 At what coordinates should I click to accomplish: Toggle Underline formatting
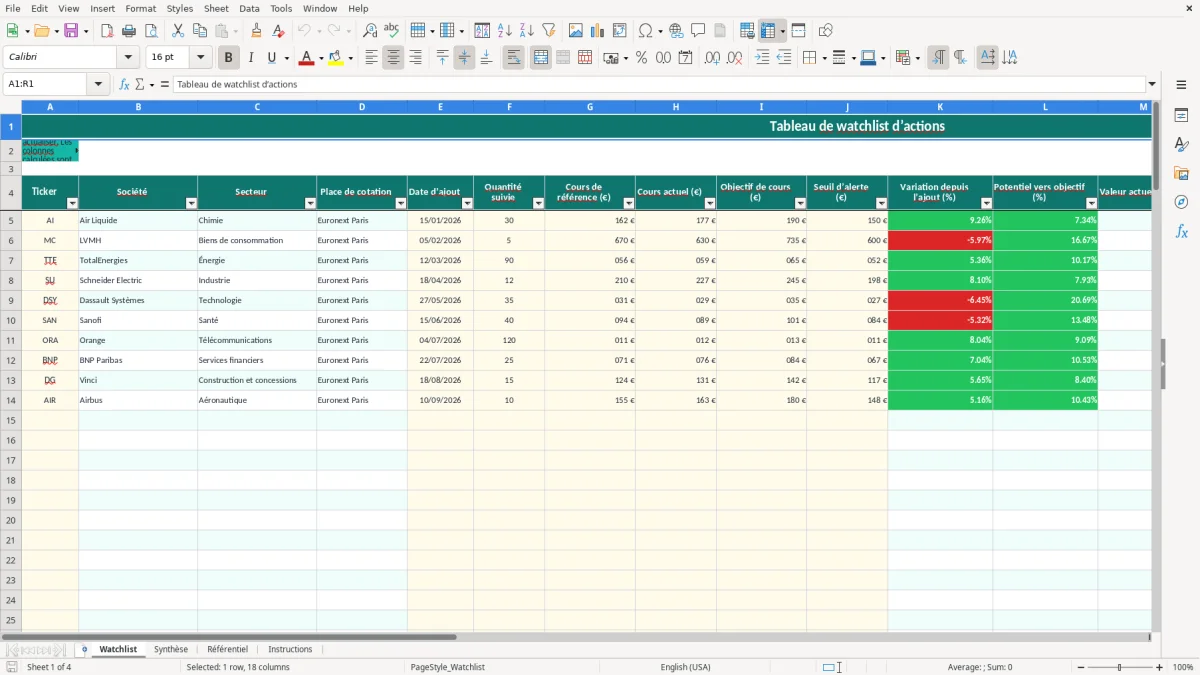point(273,58)
